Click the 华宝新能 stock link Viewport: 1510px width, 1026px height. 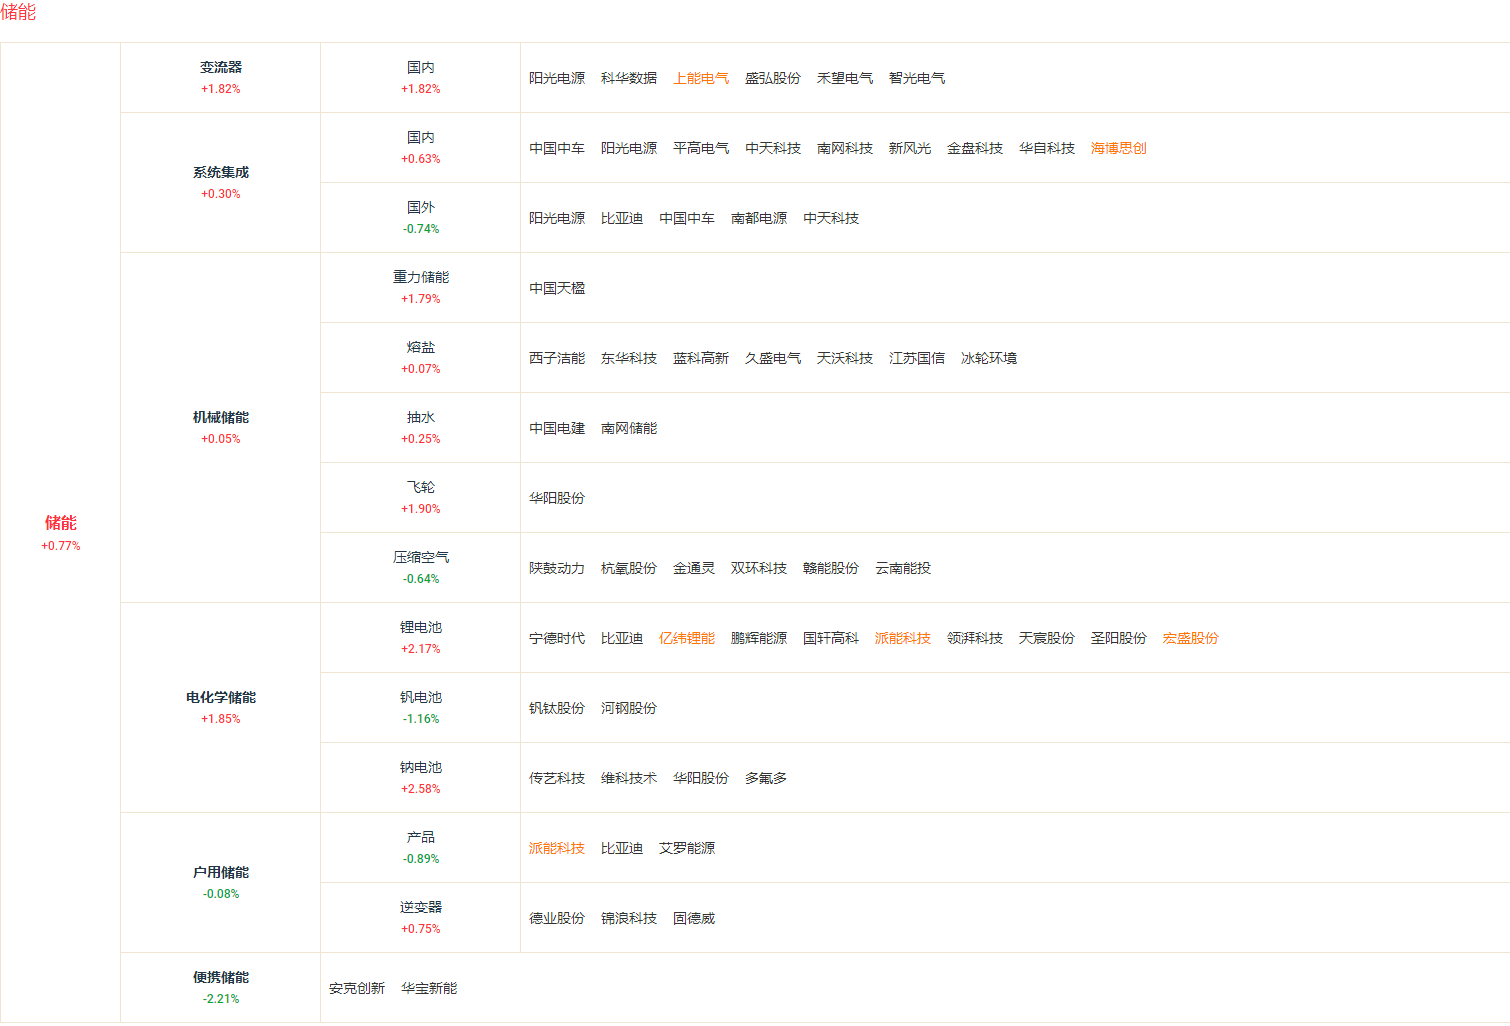pos(429,988)
